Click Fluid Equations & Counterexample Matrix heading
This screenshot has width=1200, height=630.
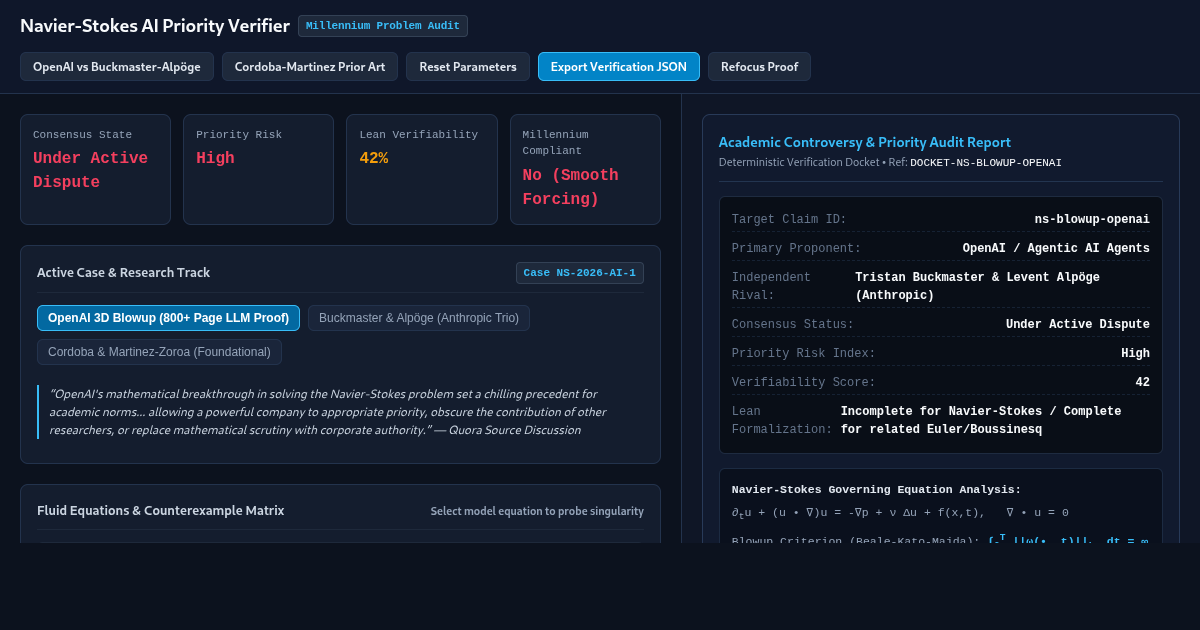tap(160, 510)
